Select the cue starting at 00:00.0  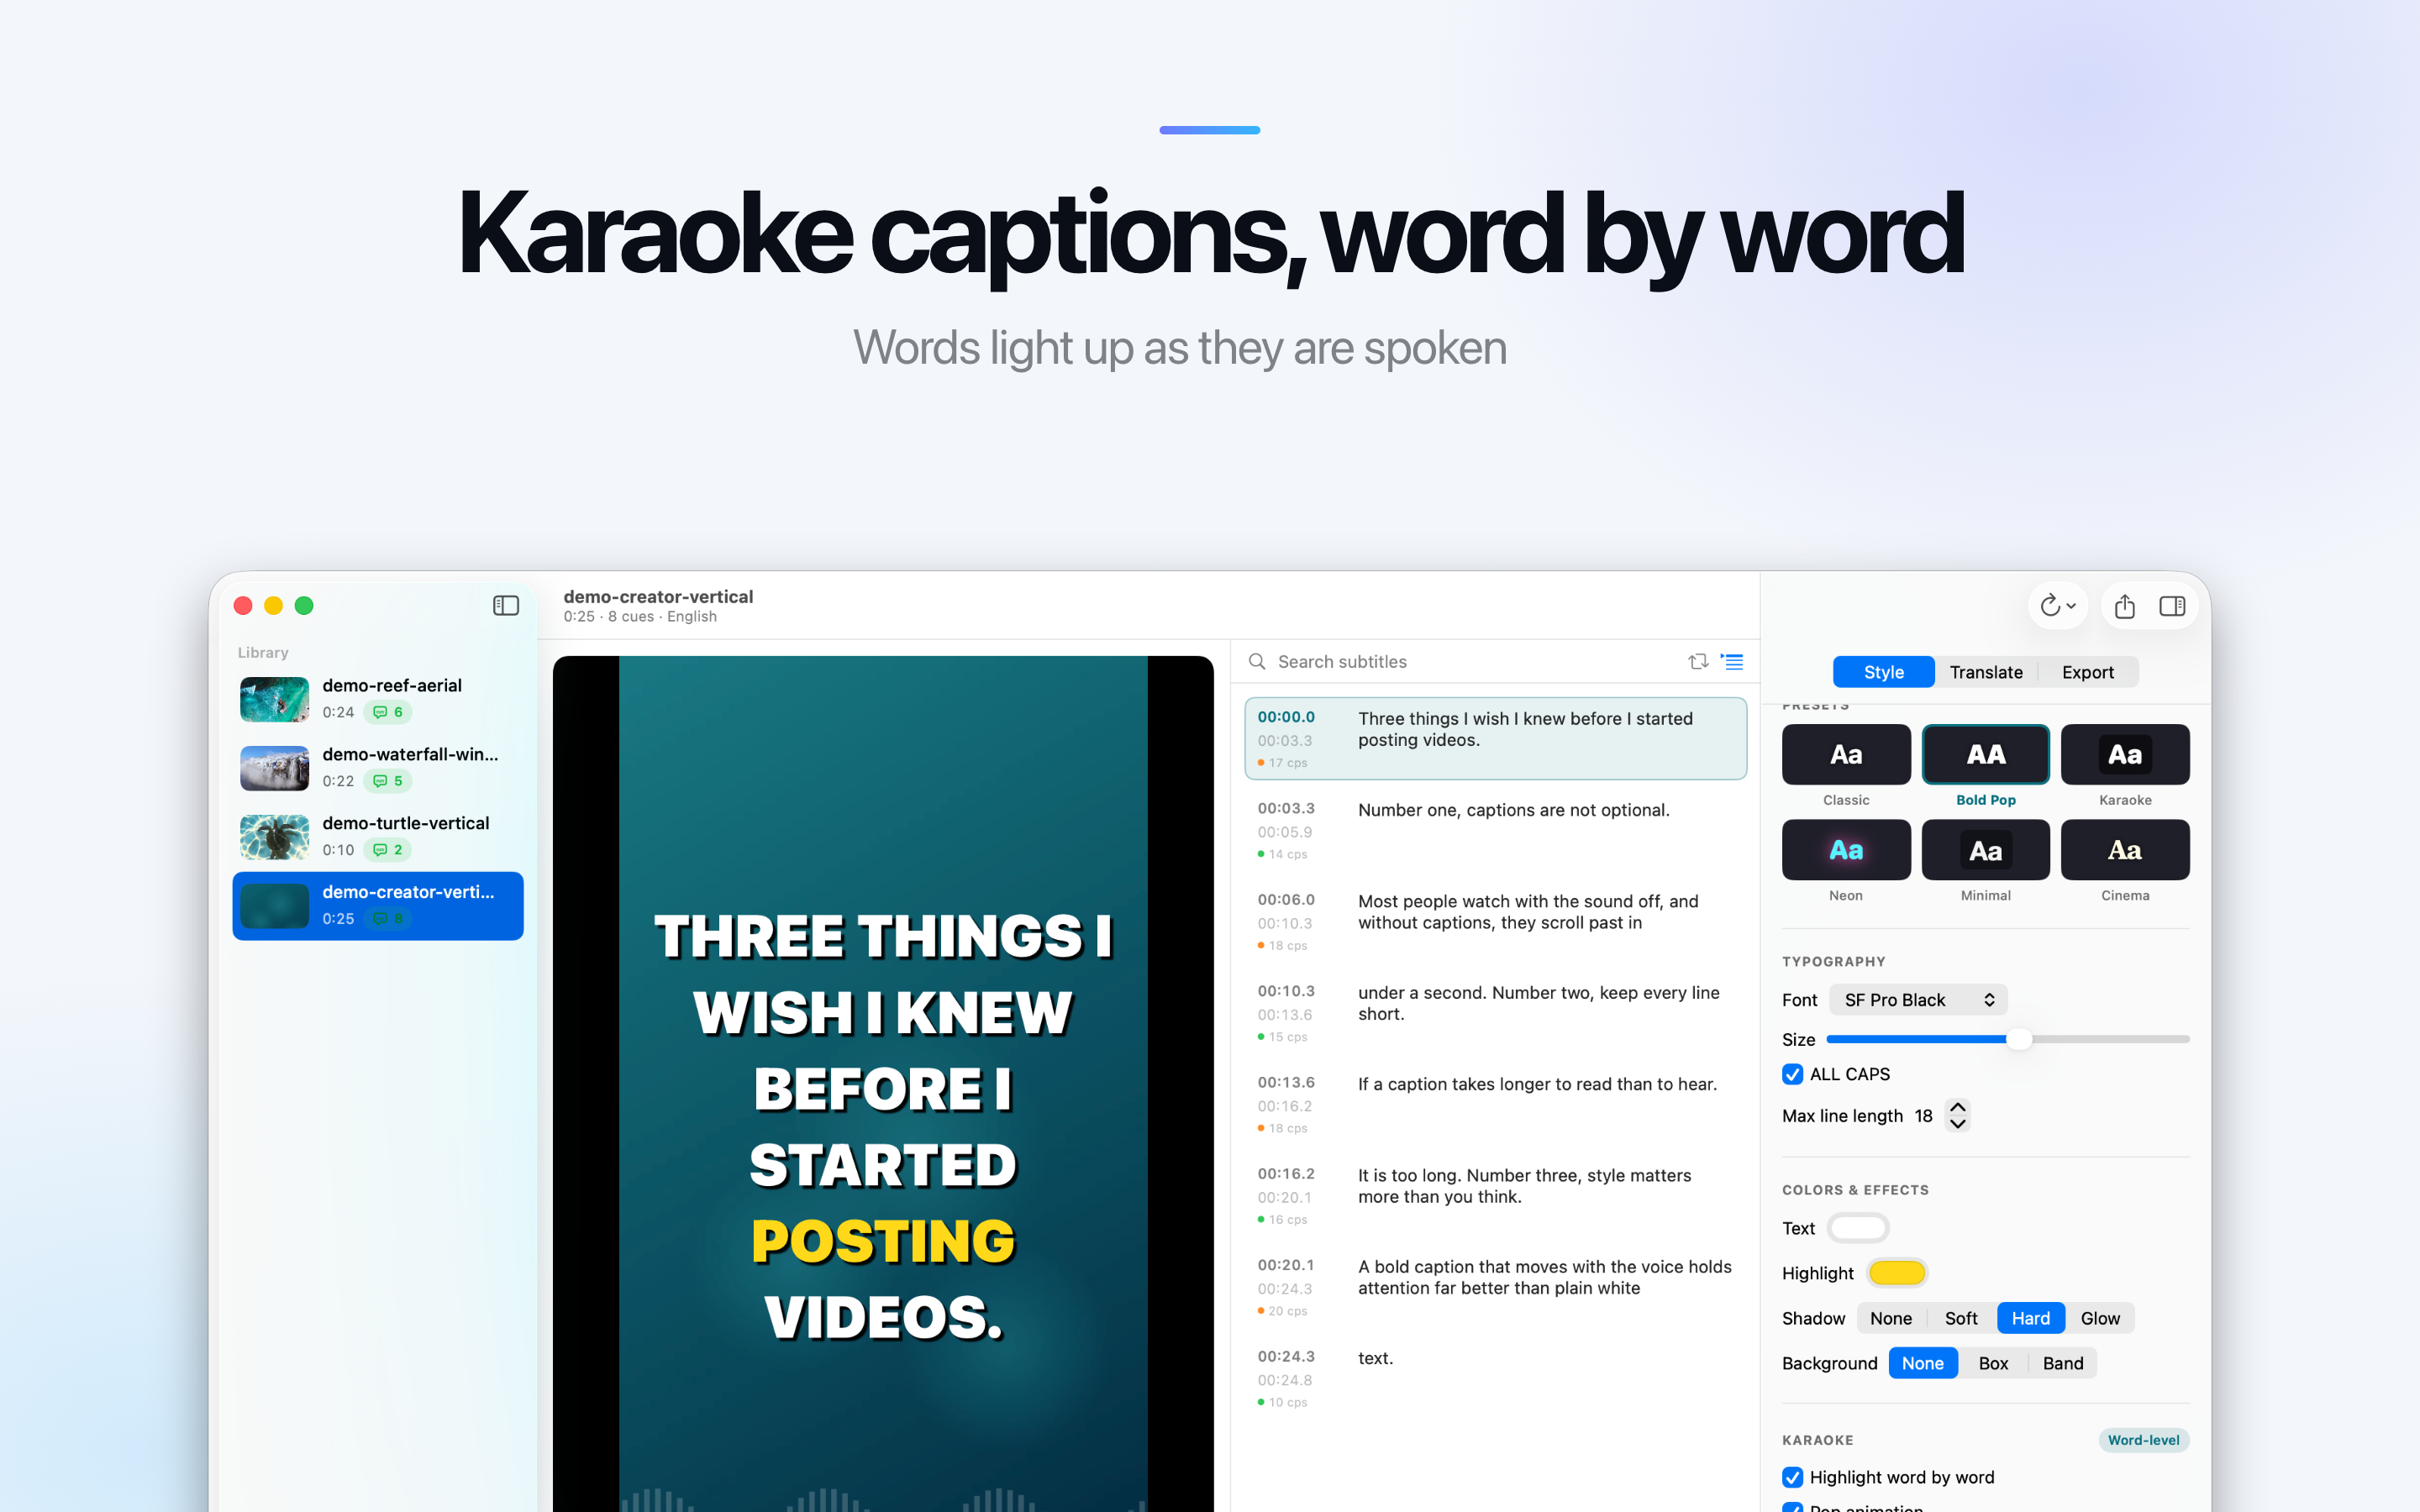point(1495,739)
